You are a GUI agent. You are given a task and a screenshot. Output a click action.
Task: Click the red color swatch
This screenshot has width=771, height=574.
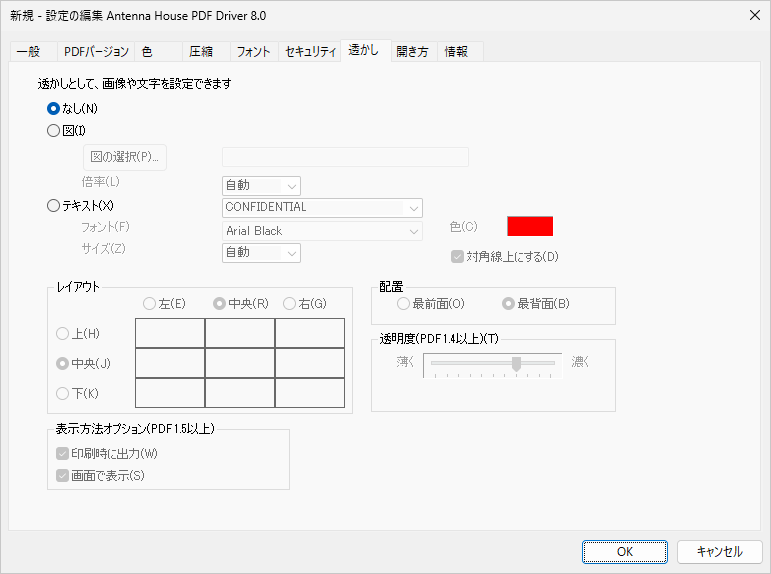pos(529,226)
